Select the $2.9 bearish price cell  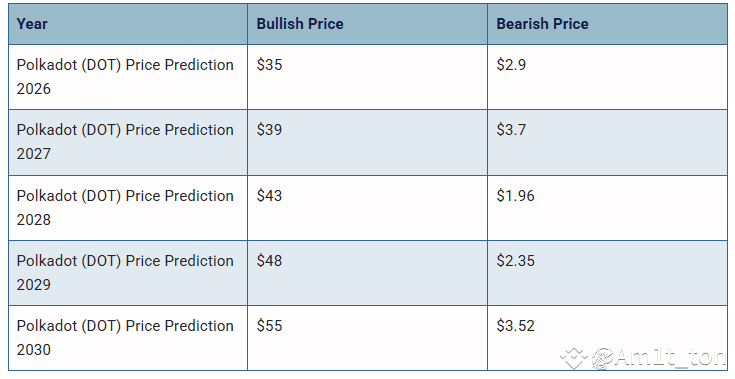pyautogui.click(x=608, y=77)
